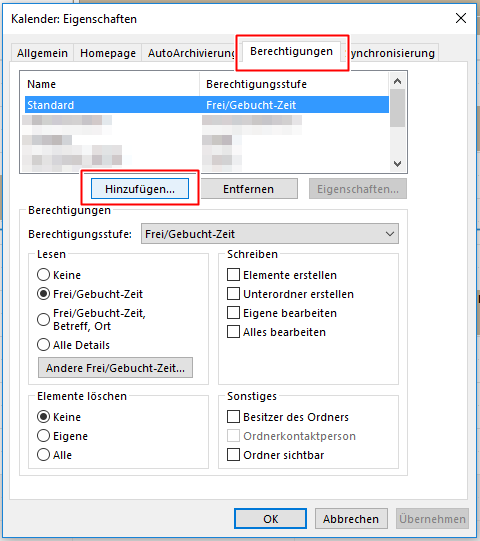
Task: Open the Synchronisierung tab
Action: [393, 53]
